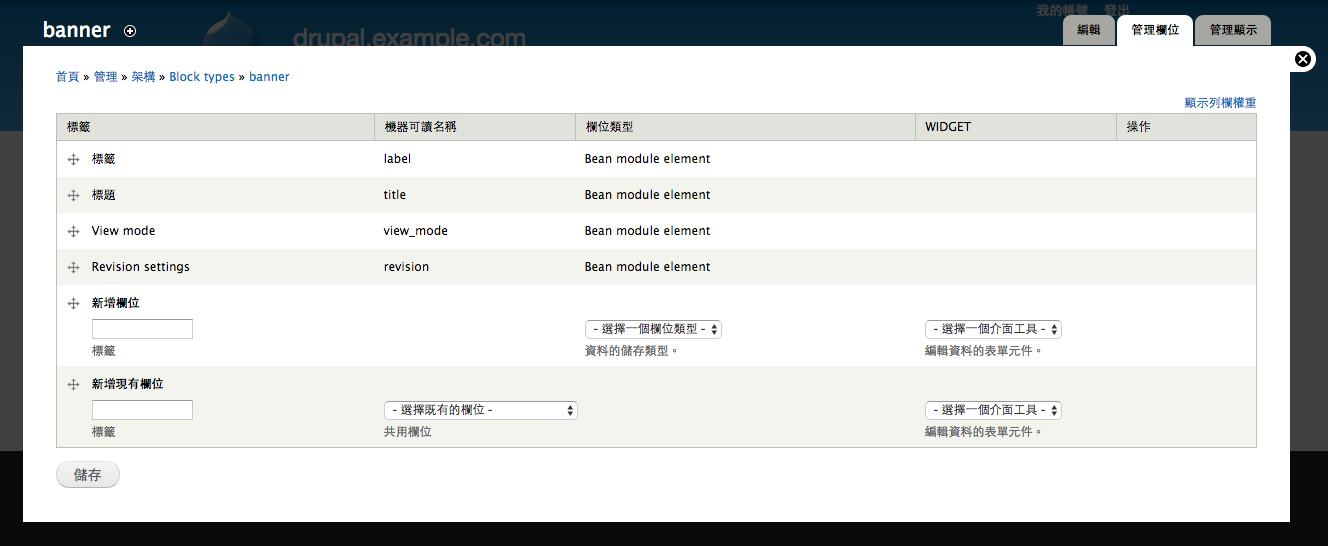Screen dimensions: 1328x546
Task: Open widget dropdown in the 新增欄位 row
Action: pyautogui.click(x=993, y=329)
